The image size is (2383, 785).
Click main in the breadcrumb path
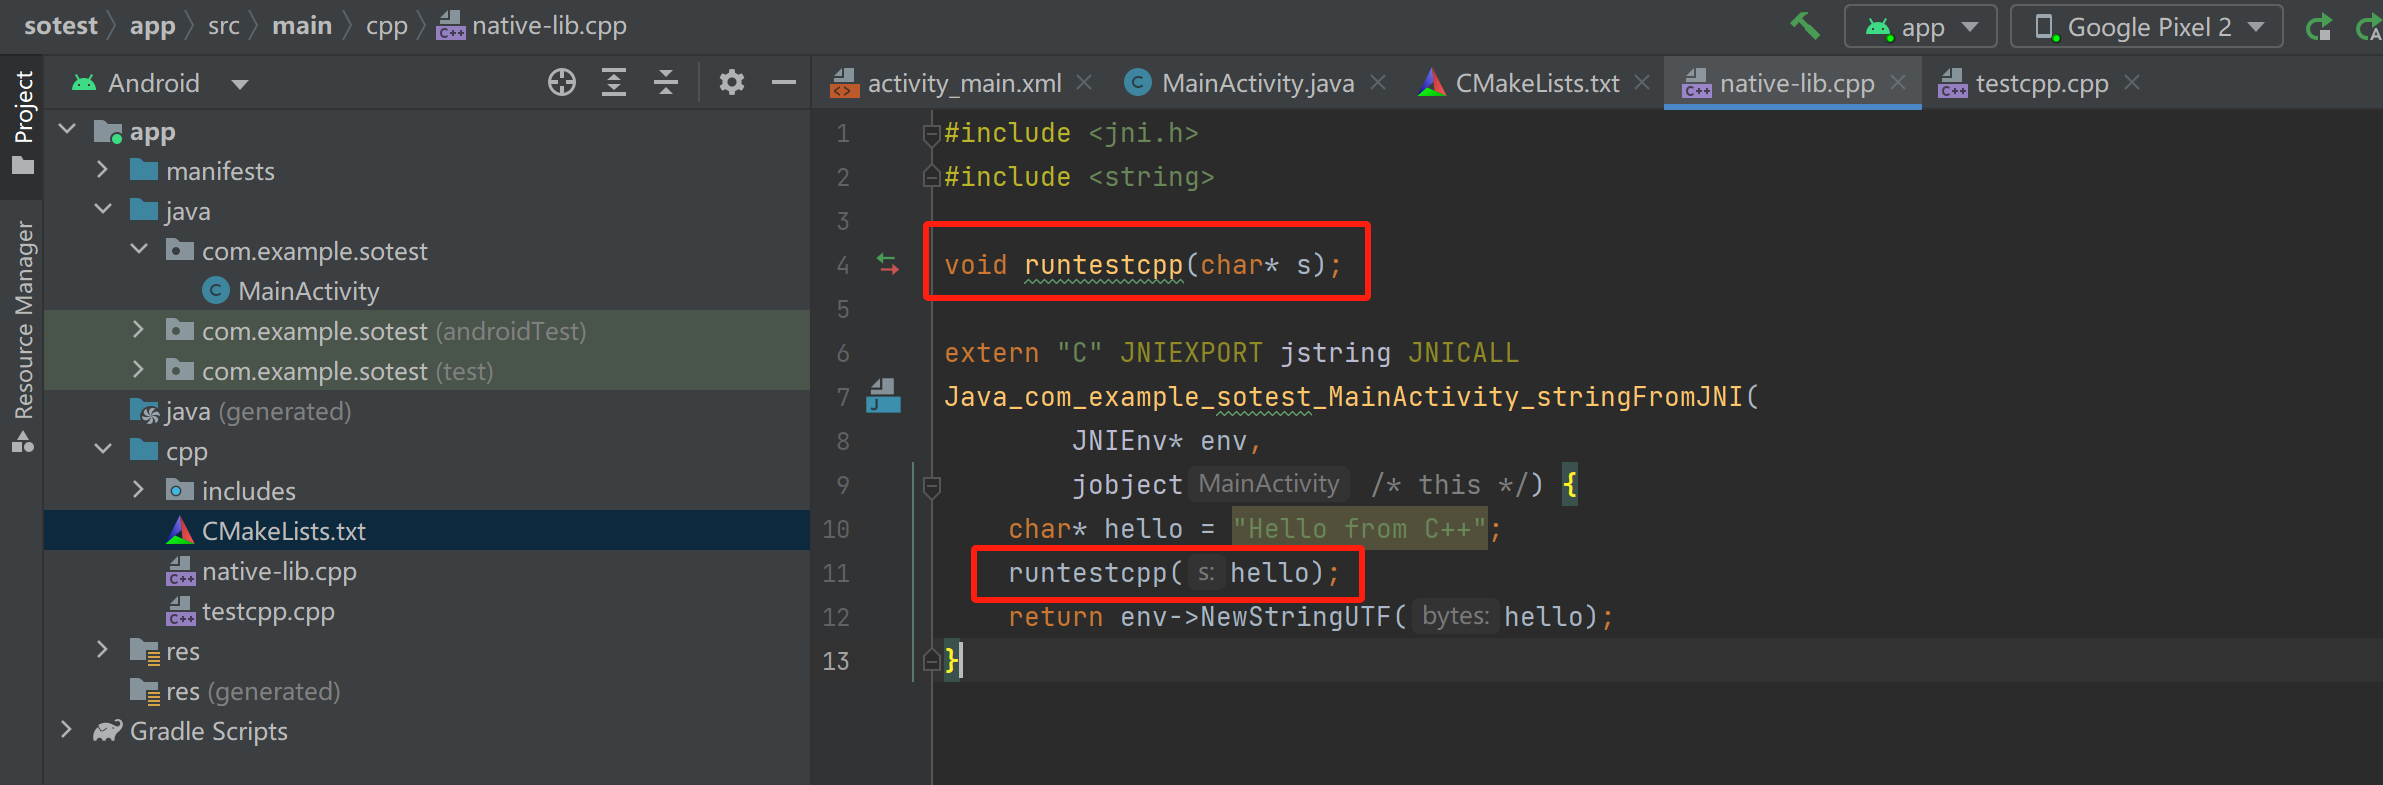[x=302, y=25]
